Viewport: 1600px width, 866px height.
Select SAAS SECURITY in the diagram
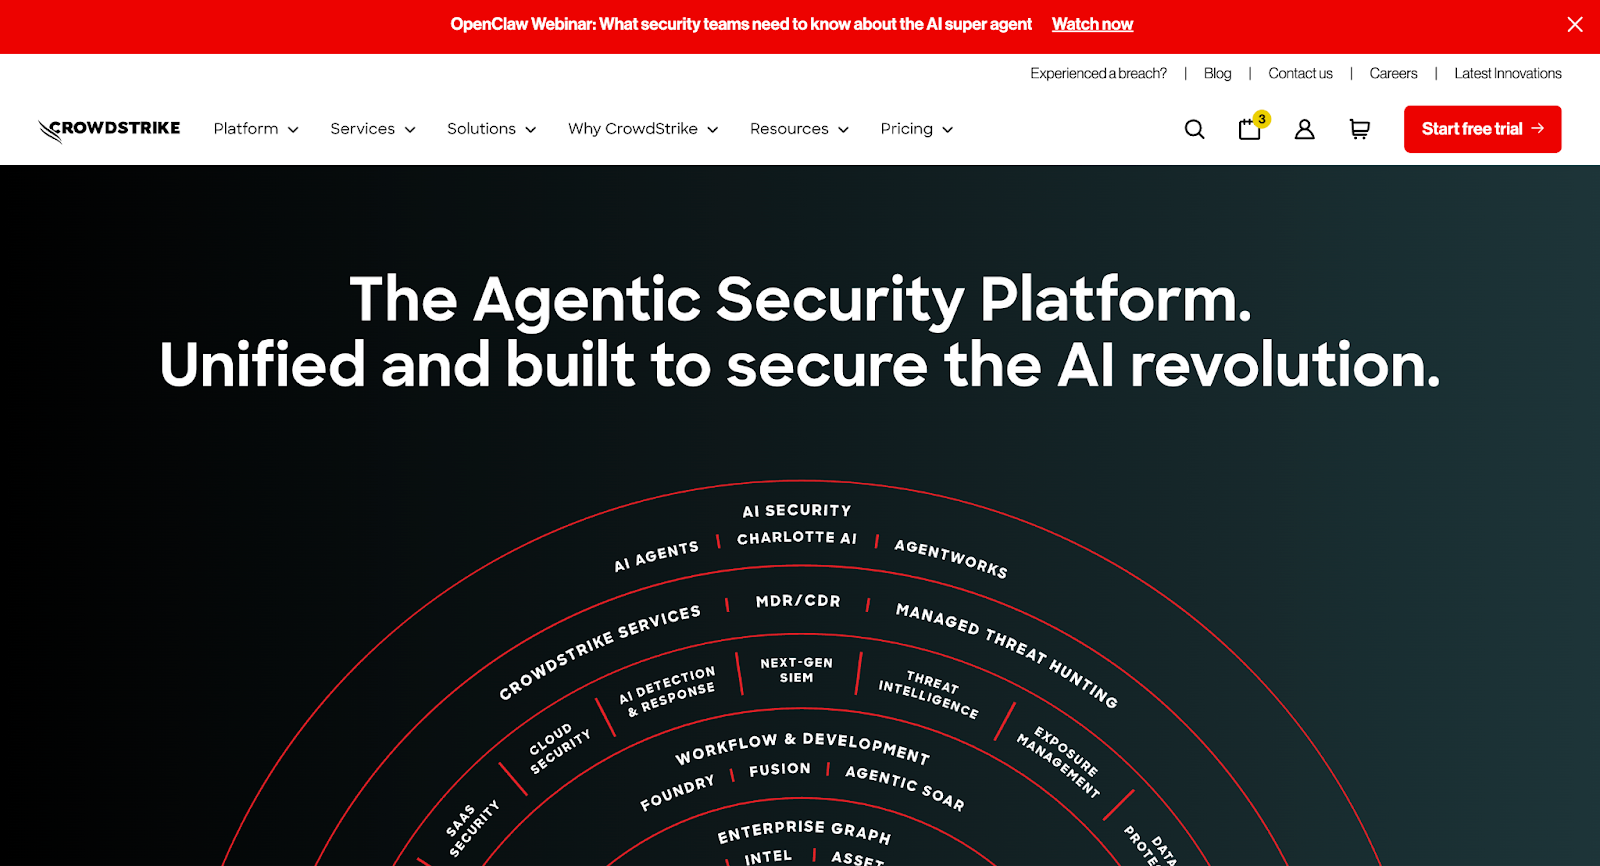[472, 827]
